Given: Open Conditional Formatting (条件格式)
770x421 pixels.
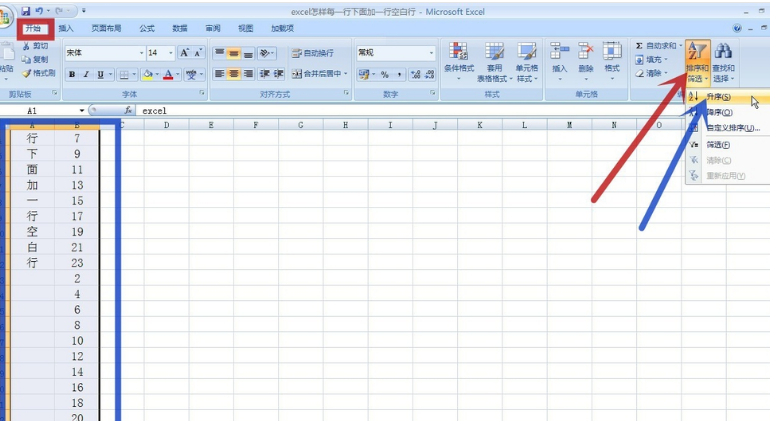Looking at the screenshot, I should (x=458, y=59).
